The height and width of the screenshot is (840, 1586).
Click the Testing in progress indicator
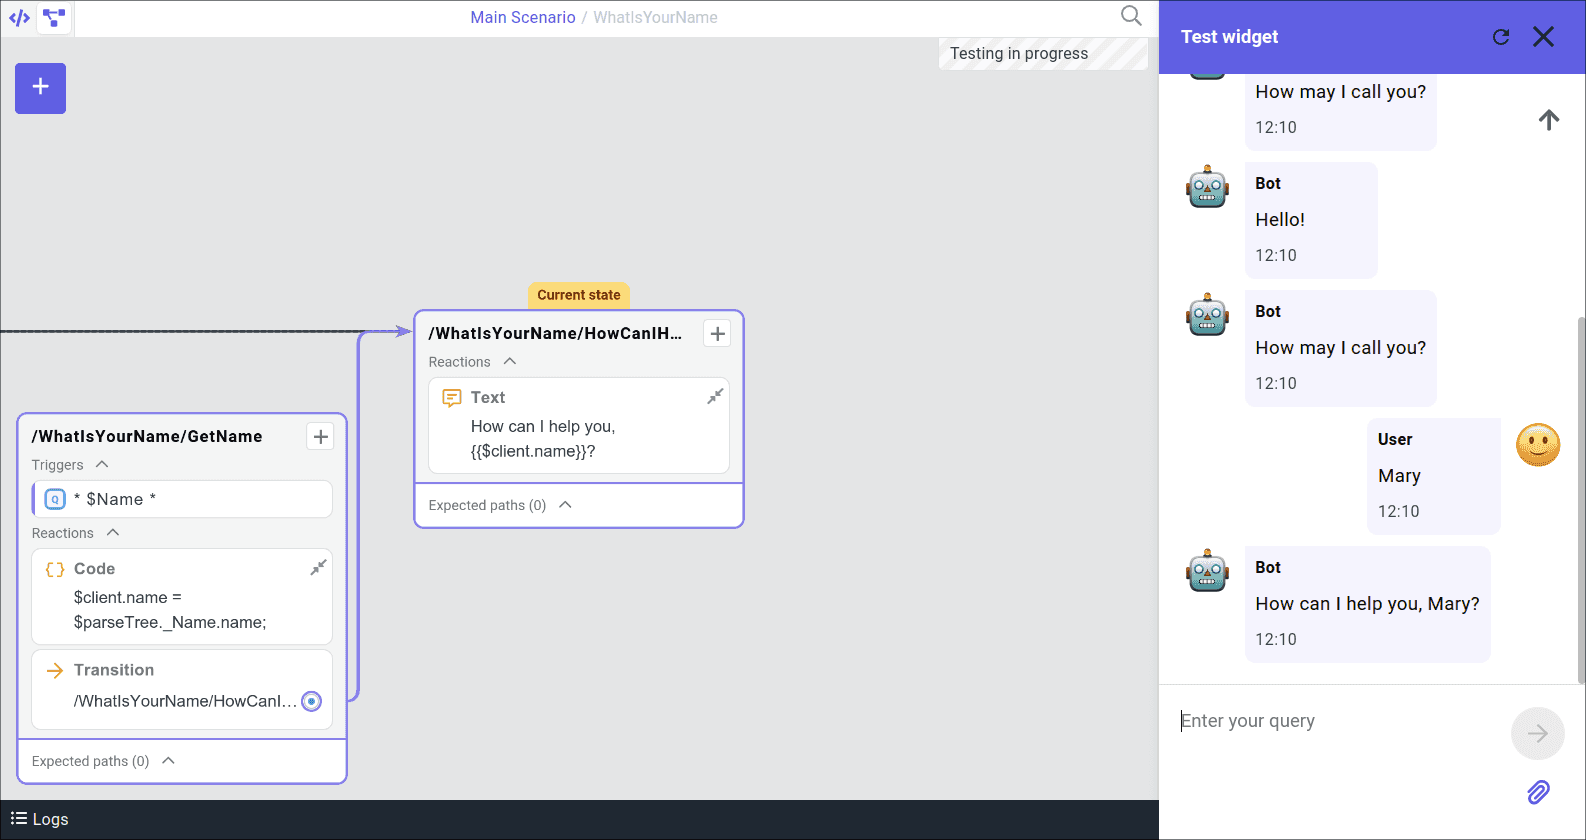click(1042, 54)
